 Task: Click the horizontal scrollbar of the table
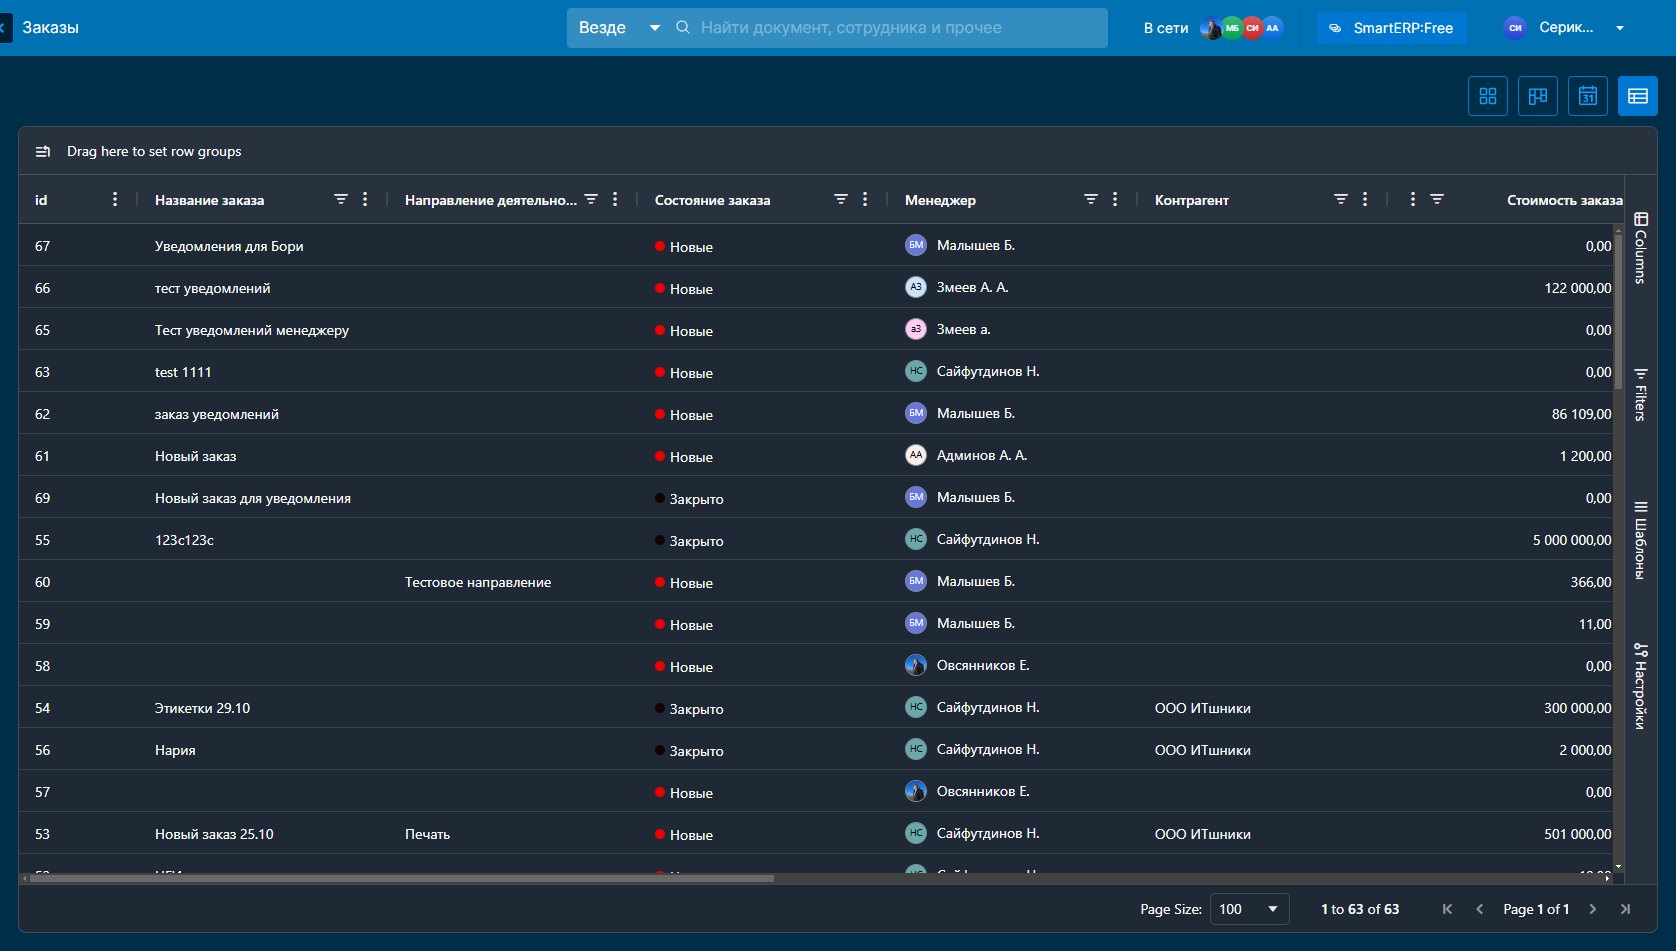point(400,878)
